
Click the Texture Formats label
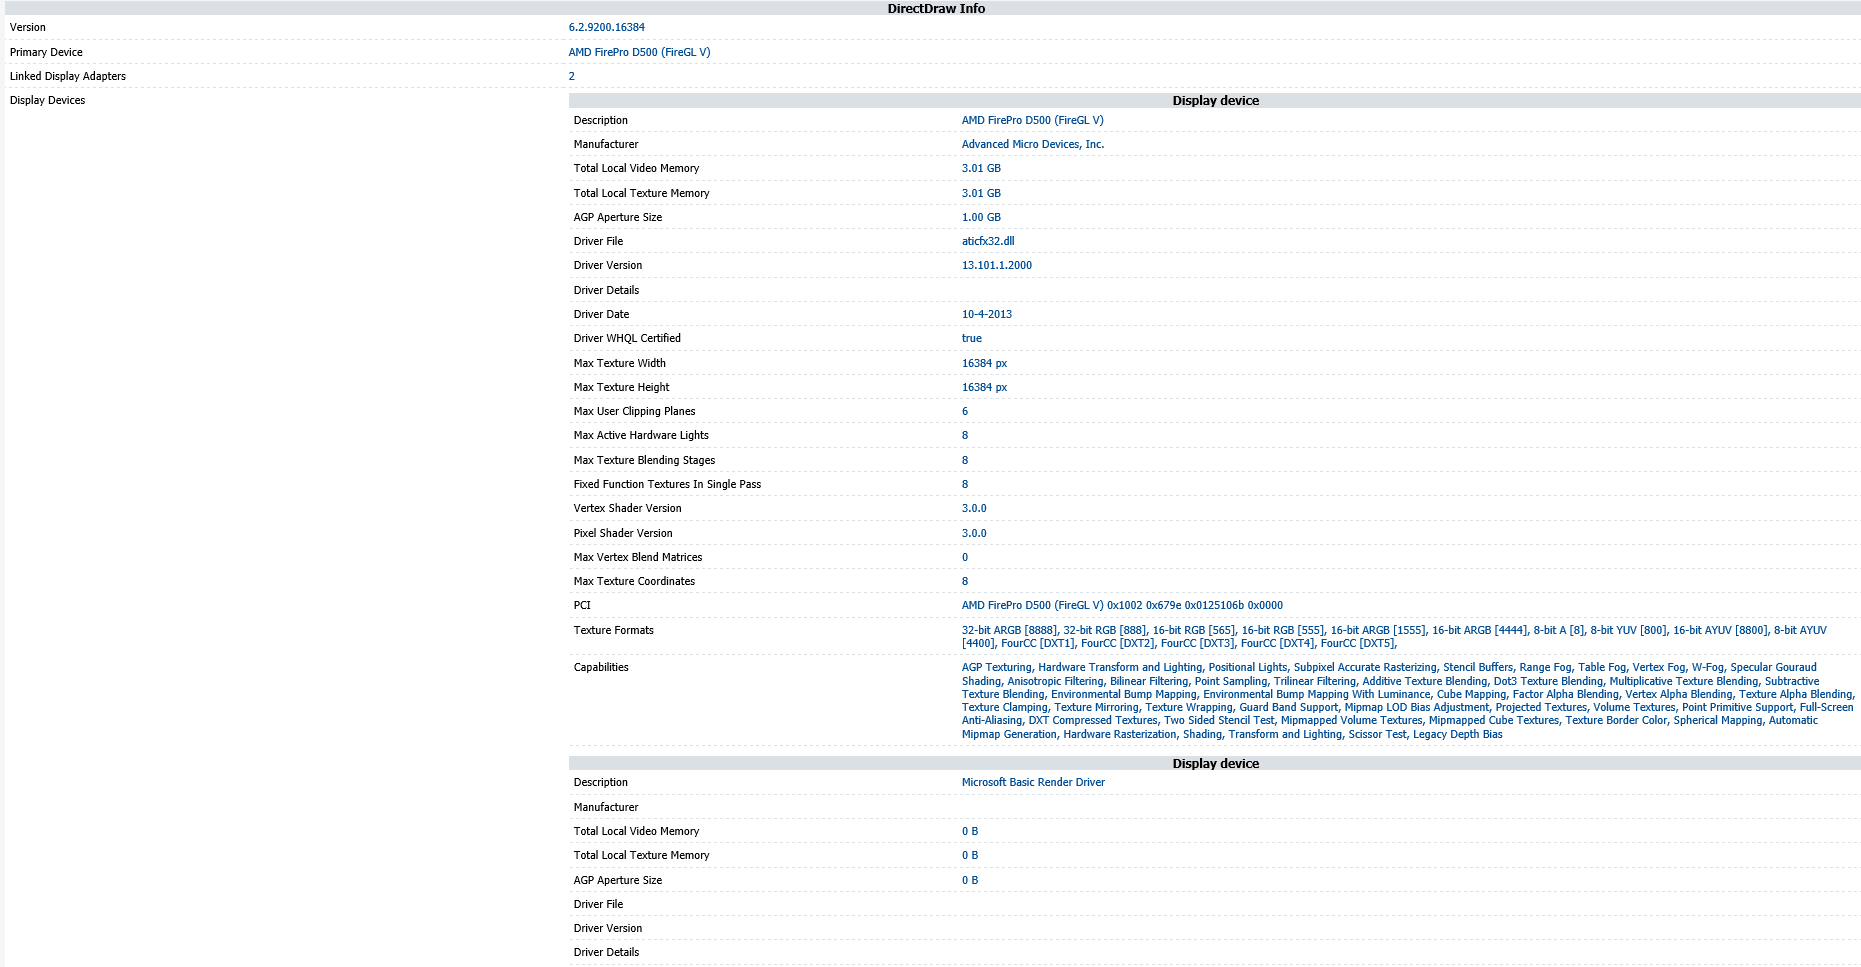tap(613, 630)
